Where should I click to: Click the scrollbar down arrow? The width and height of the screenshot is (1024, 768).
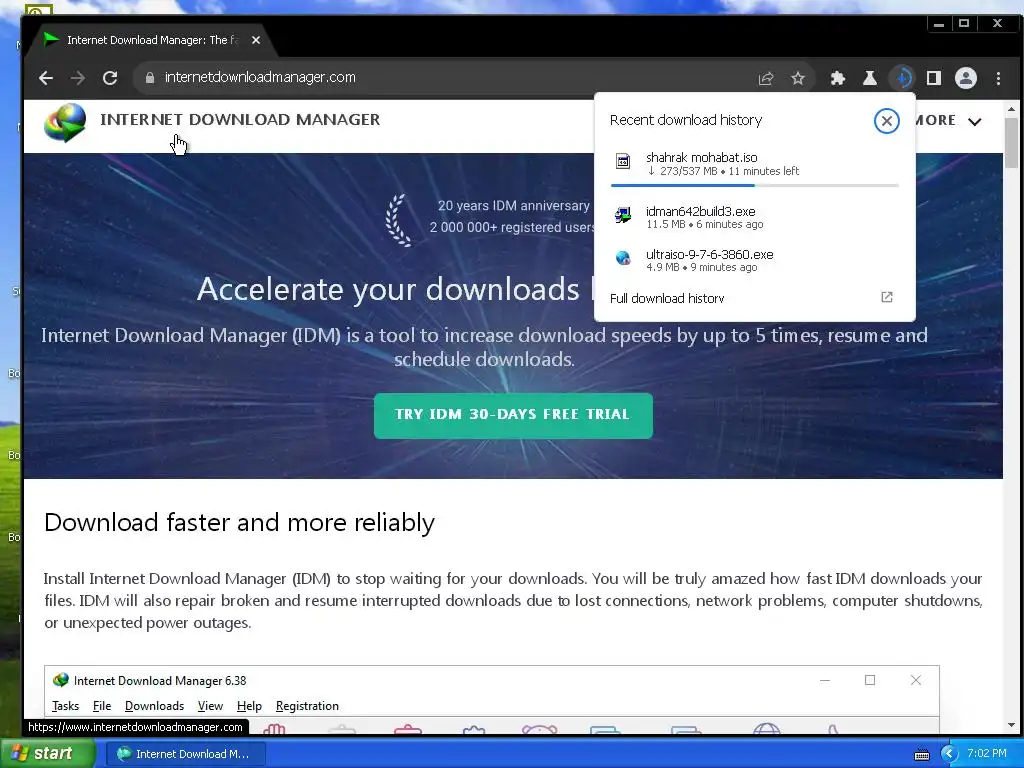point(1012,725)
